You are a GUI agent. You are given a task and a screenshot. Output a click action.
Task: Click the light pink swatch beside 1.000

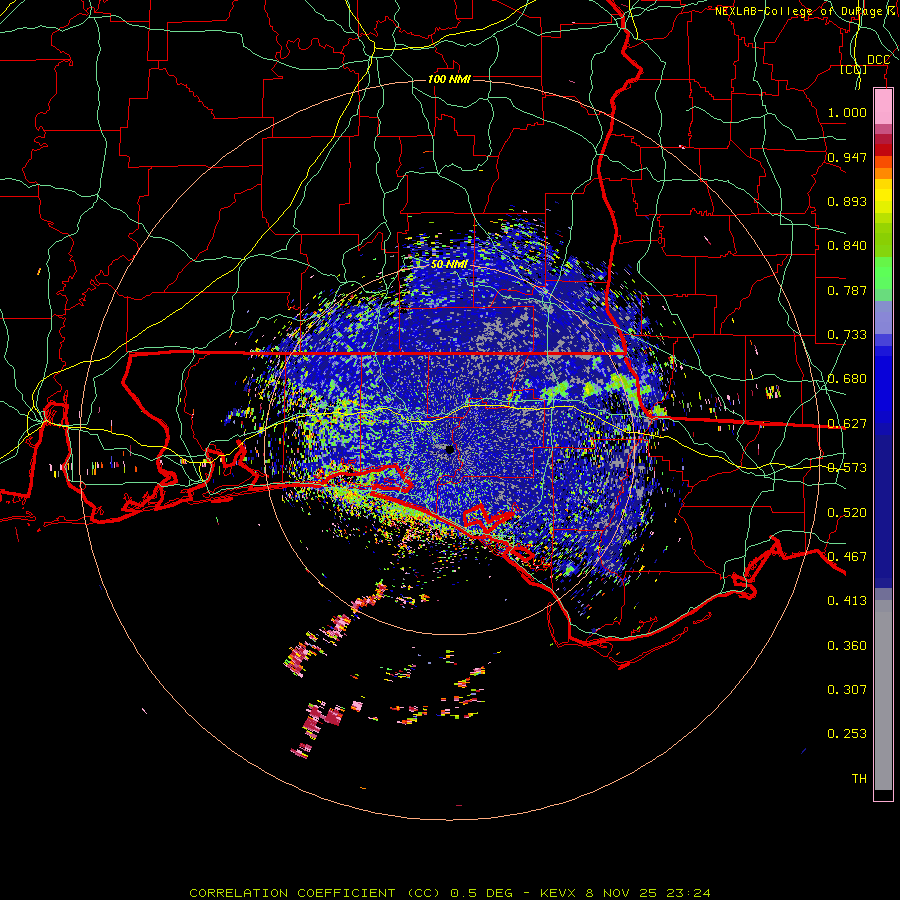click(883, 107)
